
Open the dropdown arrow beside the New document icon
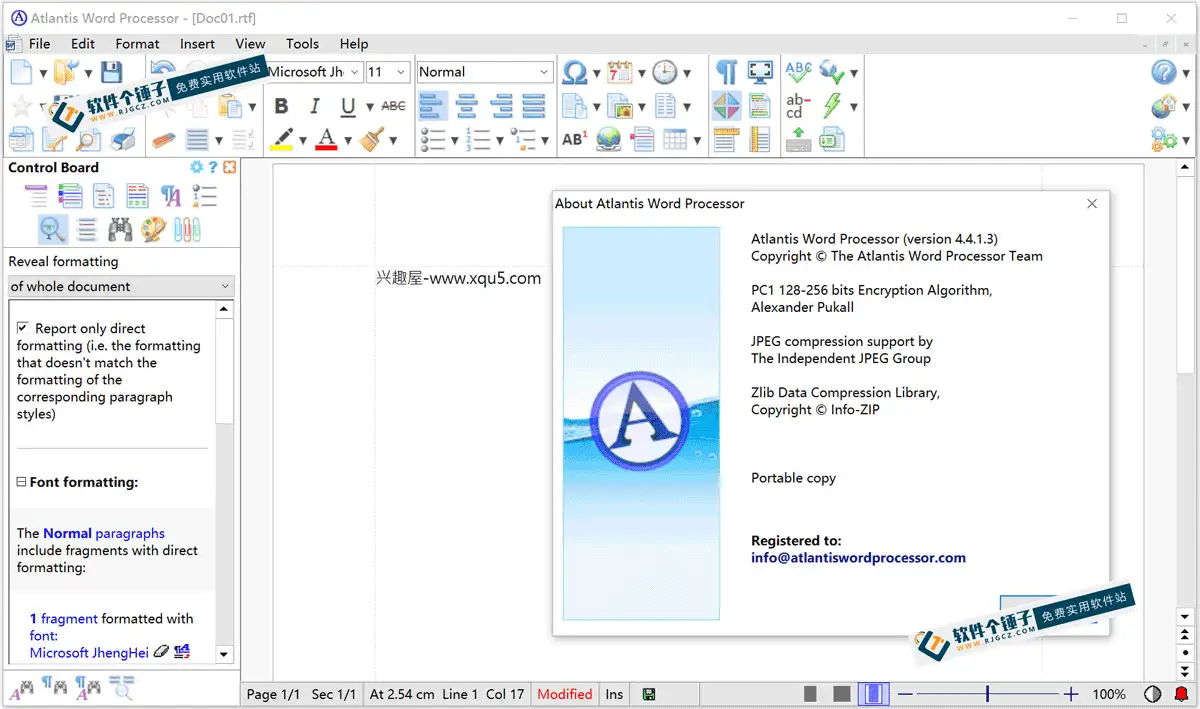pyautogui.click(x=43, y=73)
